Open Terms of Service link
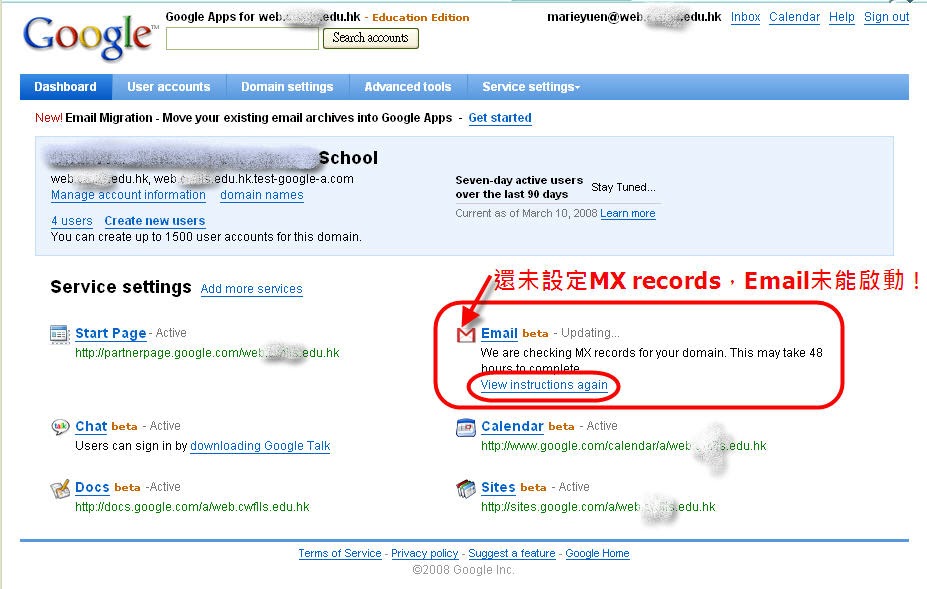This screenshot has height=589, width=927. pos(340,554)
